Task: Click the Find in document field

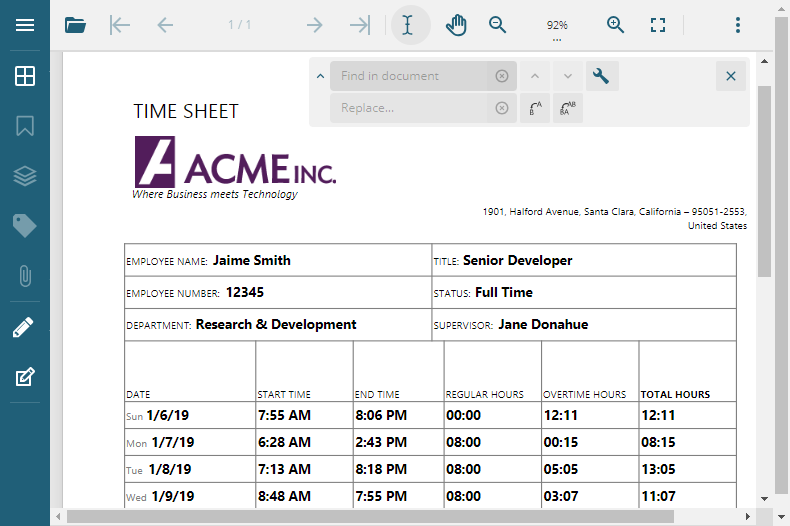Action: click(411, 76)
